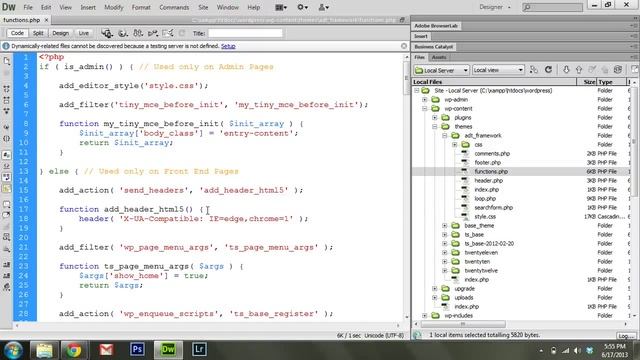Click the Select Parent Tag icon

(x=7, y=127)
